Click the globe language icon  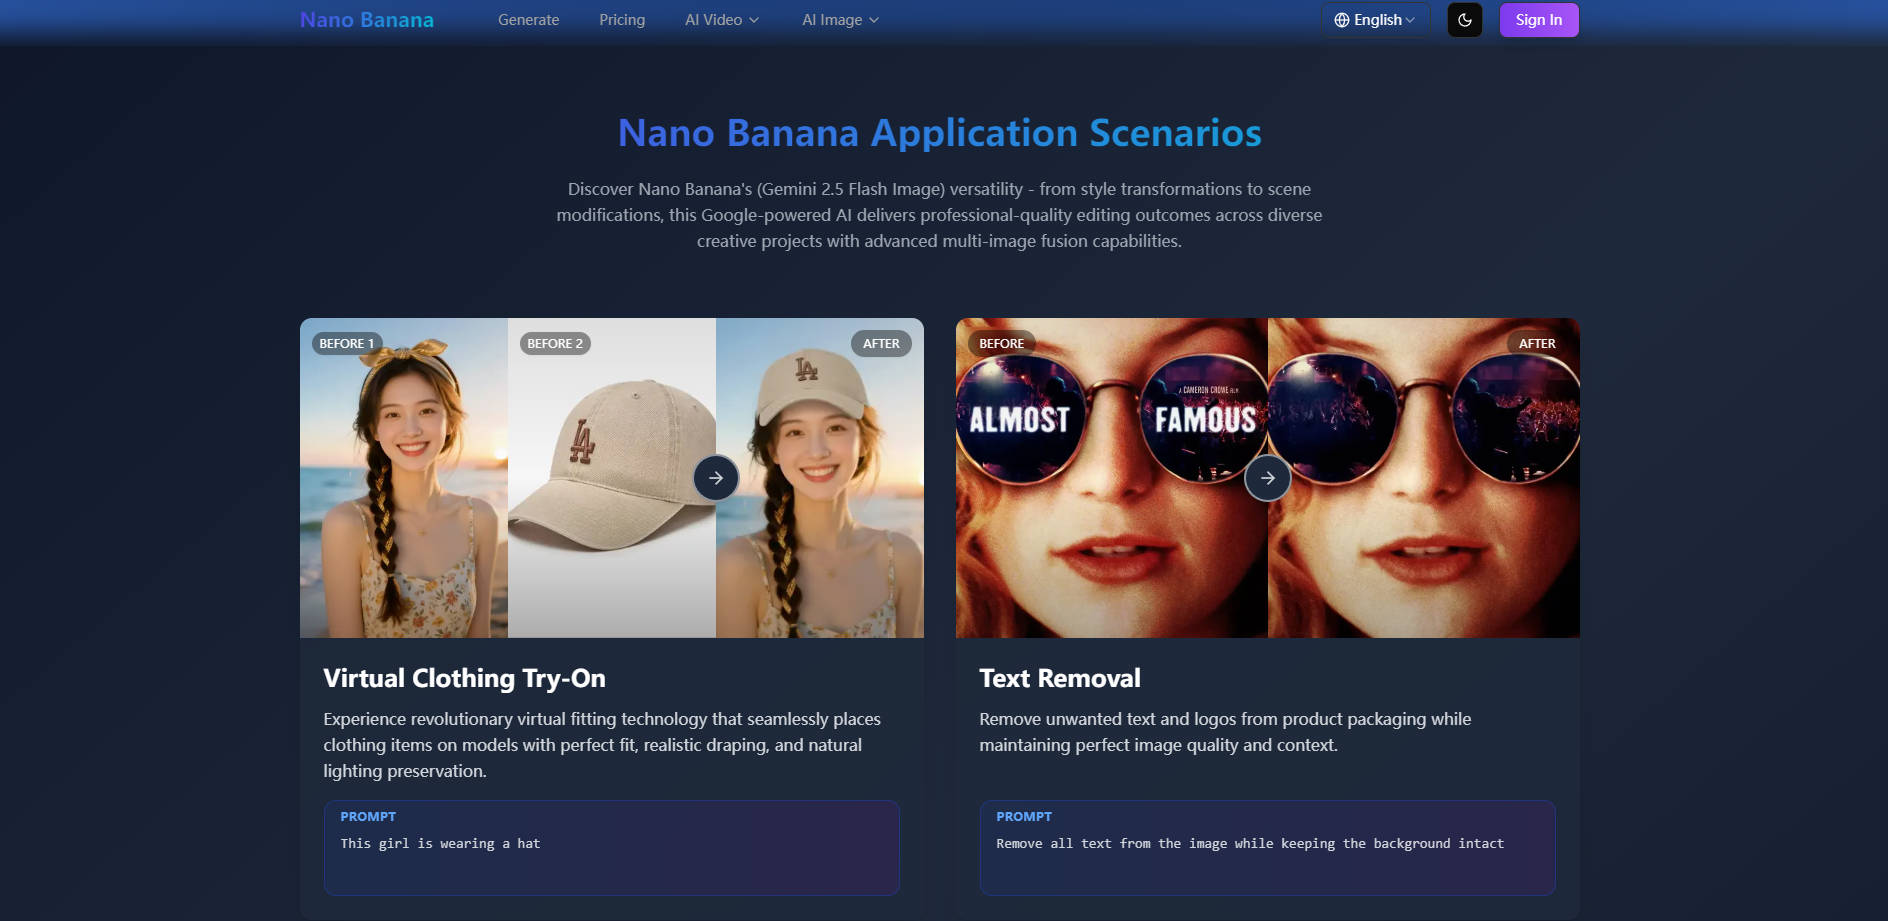point(1340,19)
